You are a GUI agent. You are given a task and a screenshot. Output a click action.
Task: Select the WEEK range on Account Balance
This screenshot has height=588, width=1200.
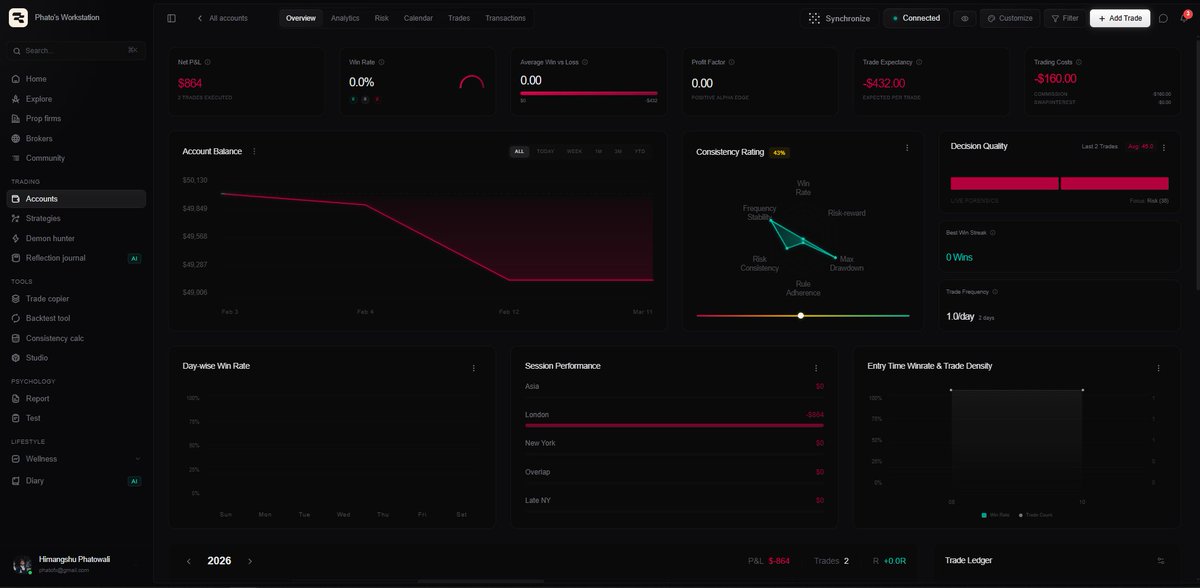pyautogui.click(x=574, y=151)
